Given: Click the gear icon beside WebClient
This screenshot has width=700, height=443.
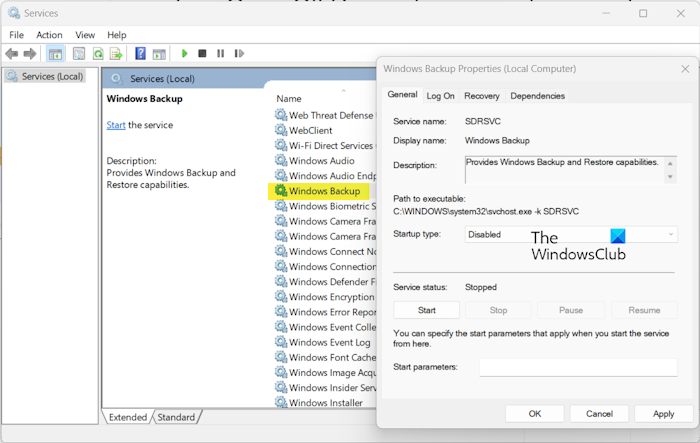Looking at the screenshot, I should (x=281, y=130).
